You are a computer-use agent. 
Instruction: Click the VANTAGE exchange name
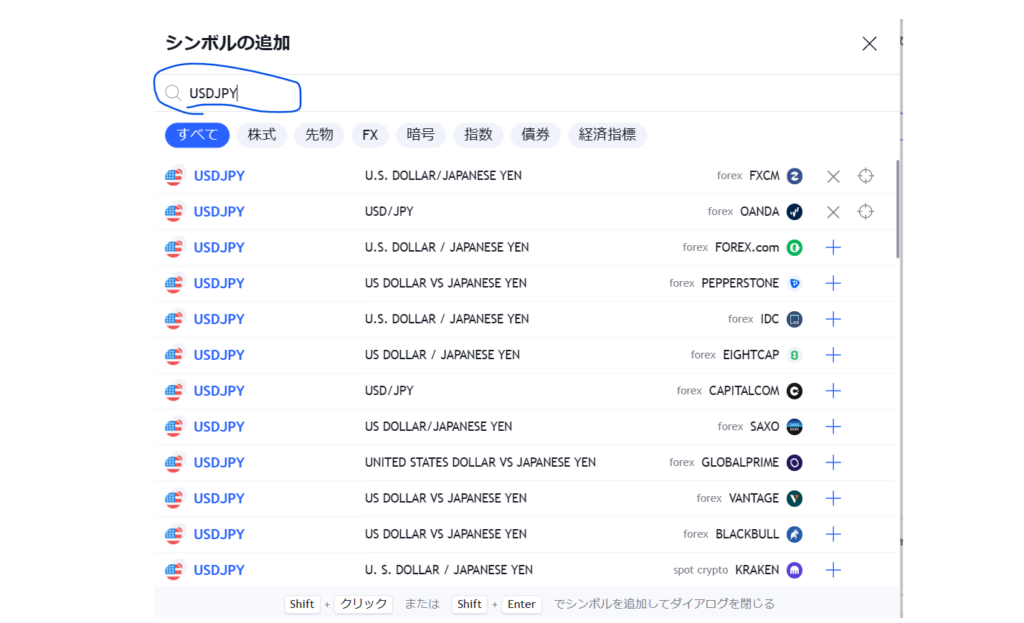pos(754,498)
